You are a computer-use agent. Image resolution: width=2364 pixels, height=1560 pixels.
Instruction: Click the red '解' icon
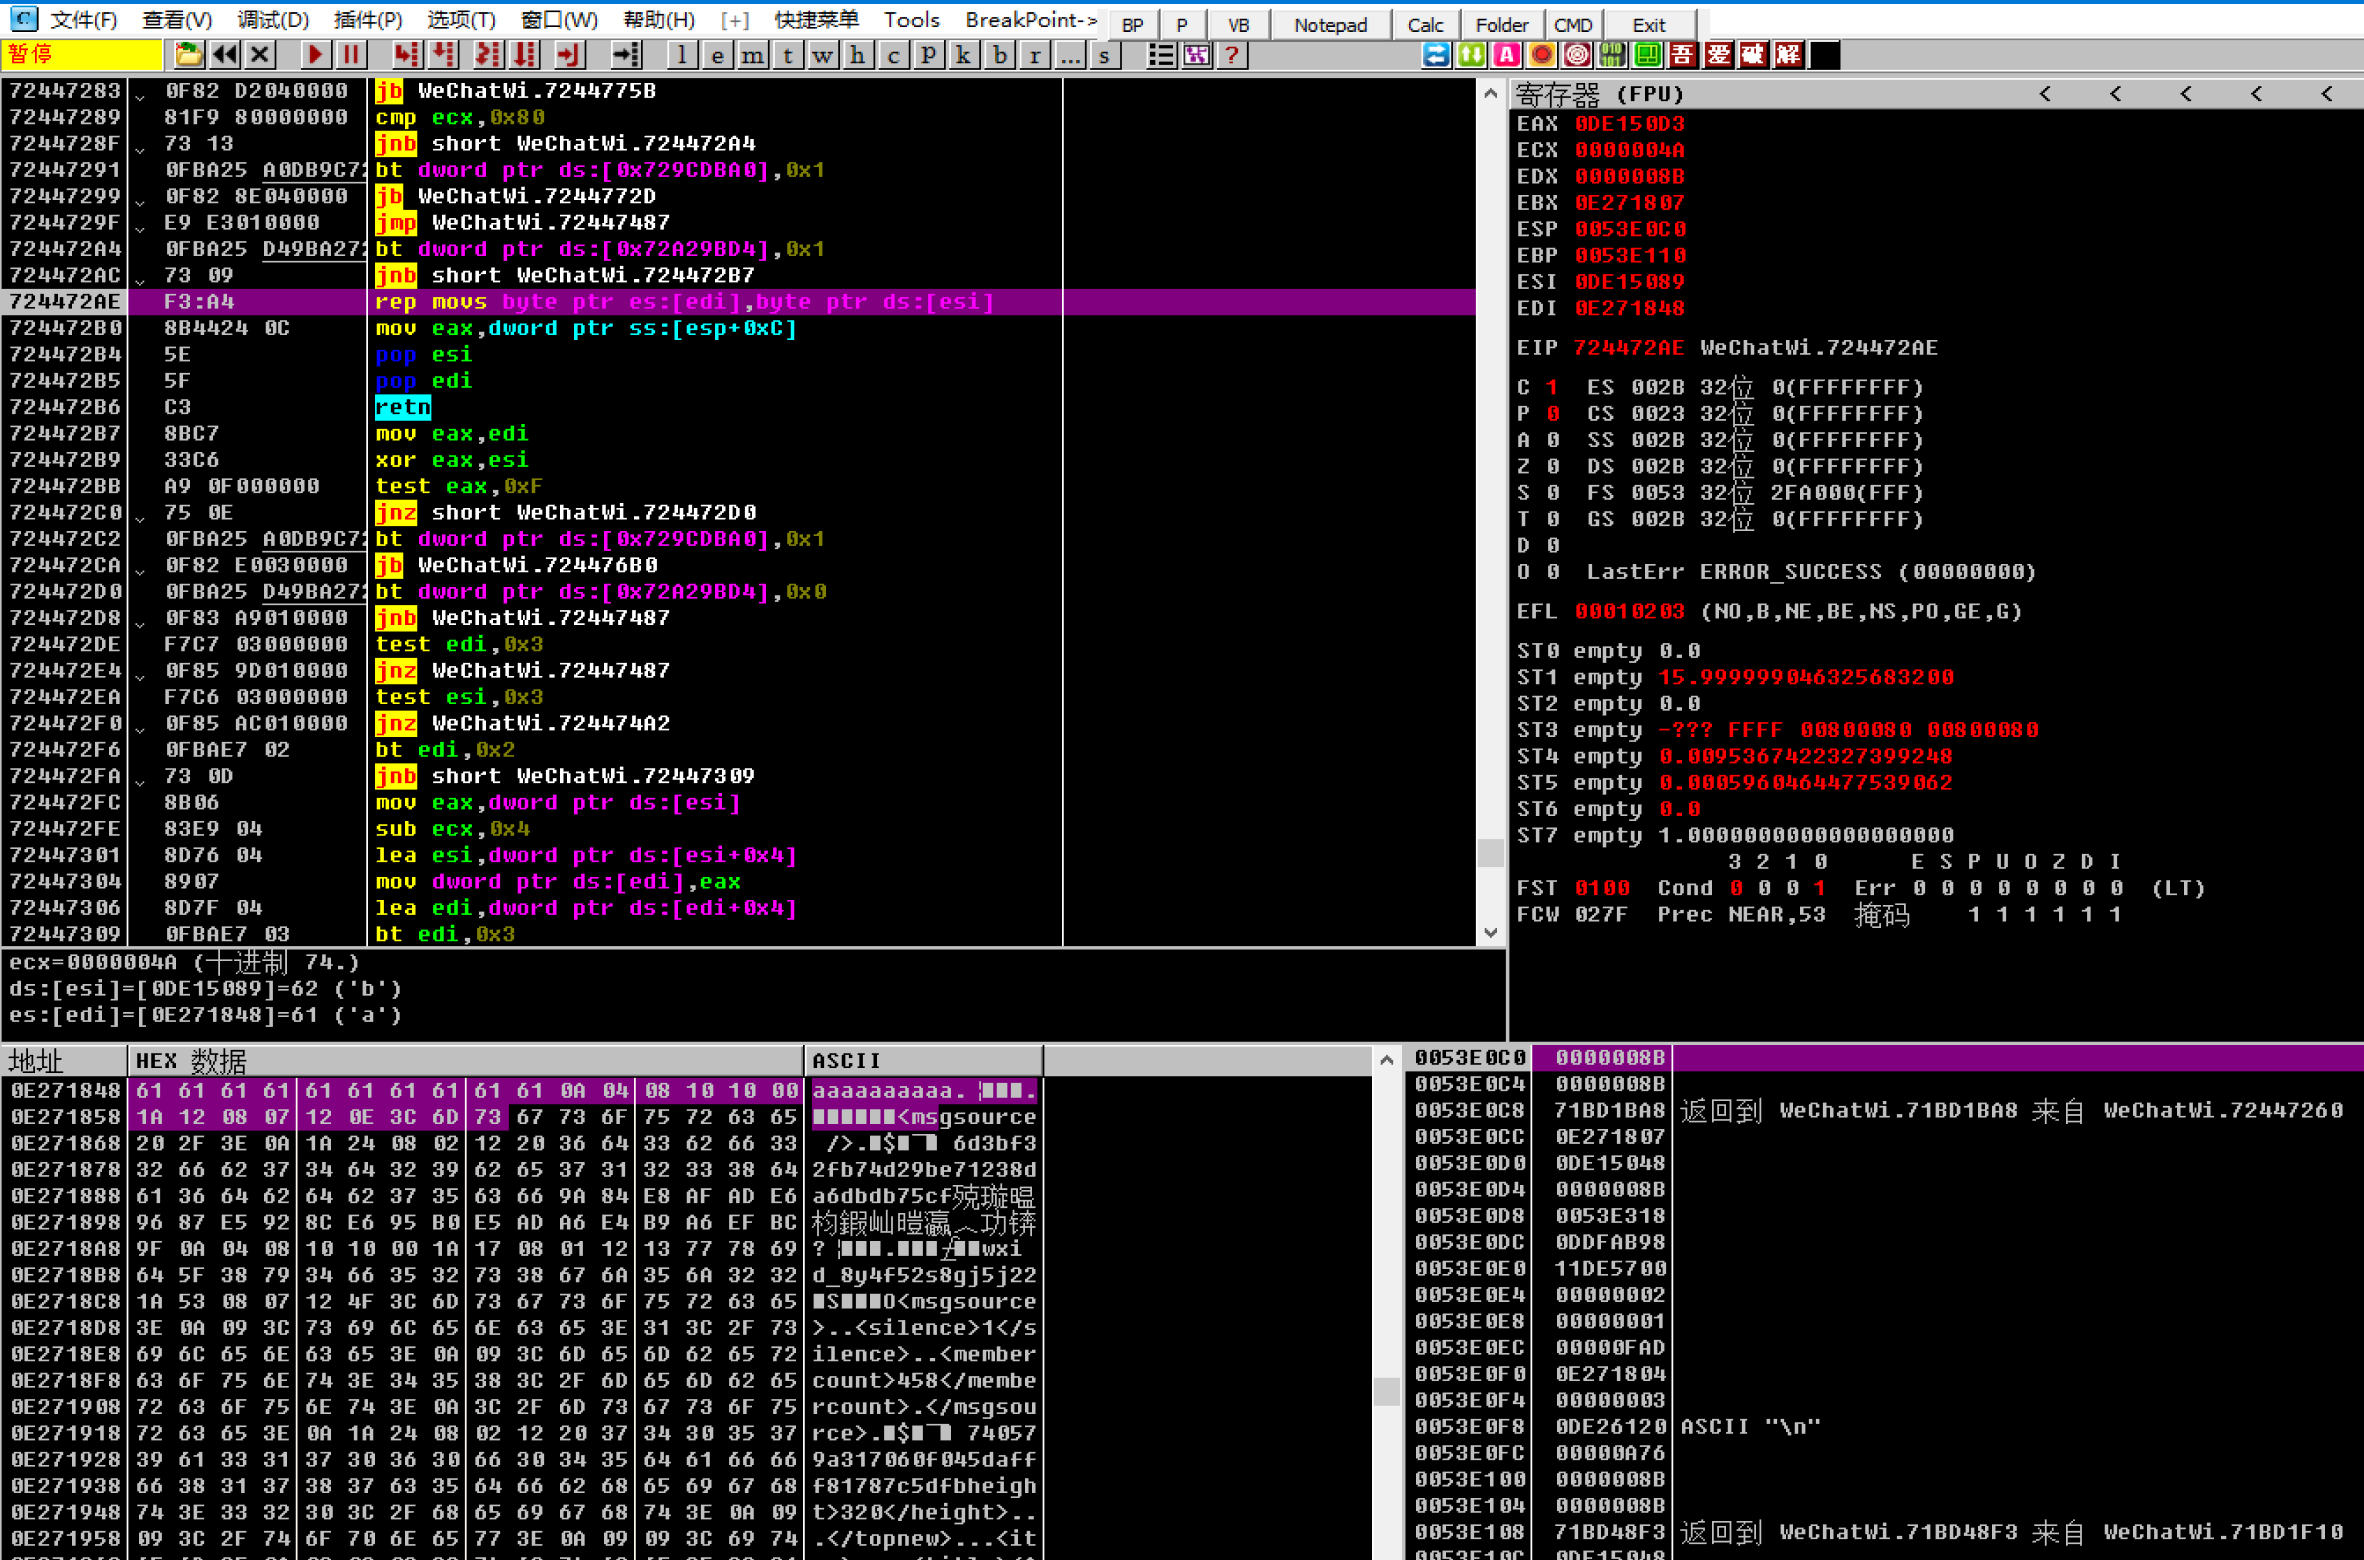[x=1788, y=55]
